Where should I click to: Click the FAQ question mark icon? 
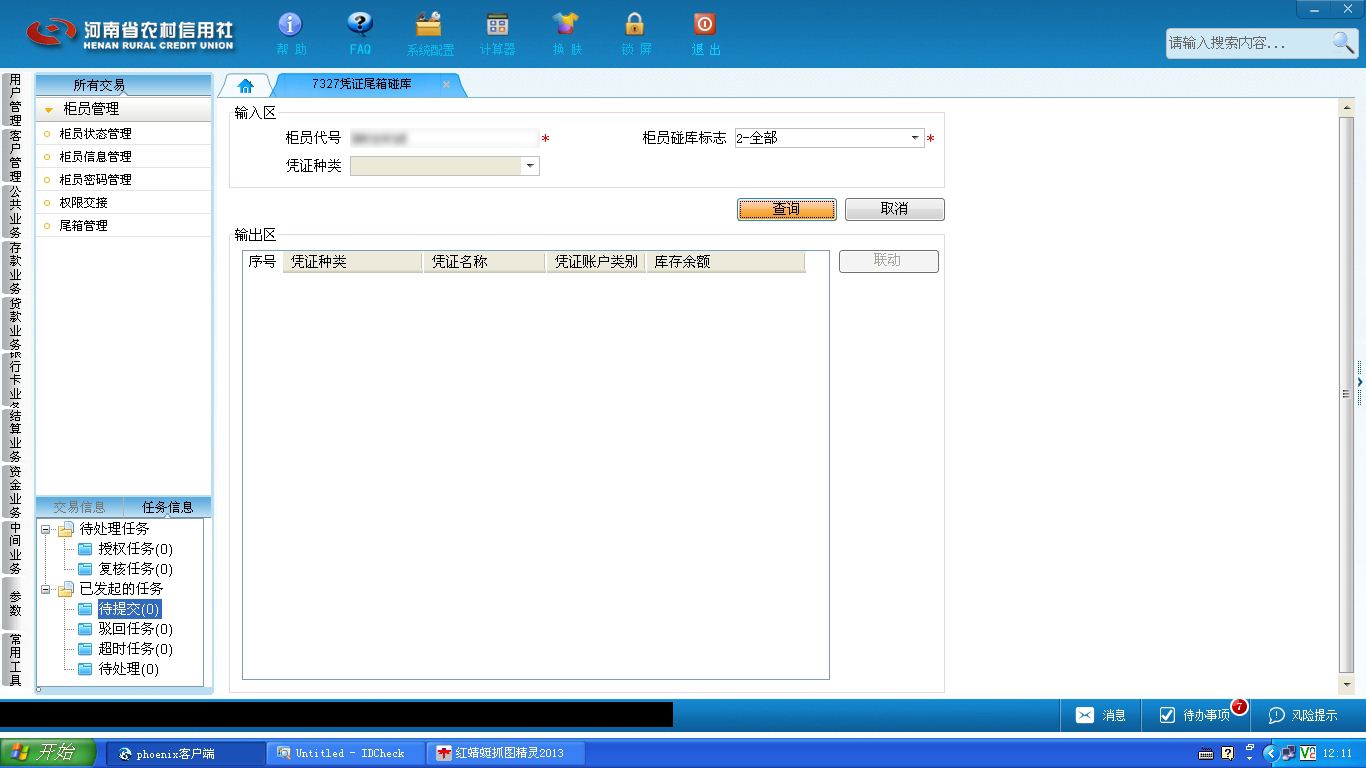pyautogui.click(x=360, y=24)
